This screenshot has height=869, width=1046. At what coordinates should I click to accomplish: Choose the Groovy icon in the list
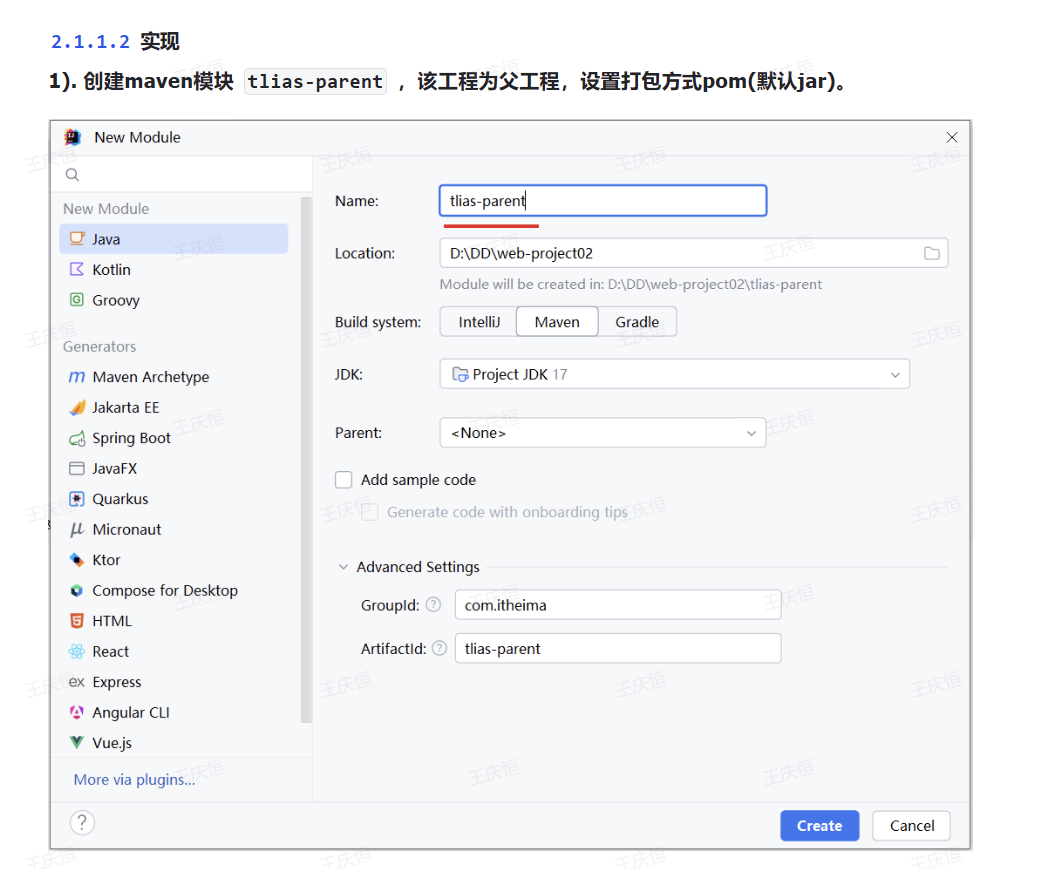coord(77,300)
